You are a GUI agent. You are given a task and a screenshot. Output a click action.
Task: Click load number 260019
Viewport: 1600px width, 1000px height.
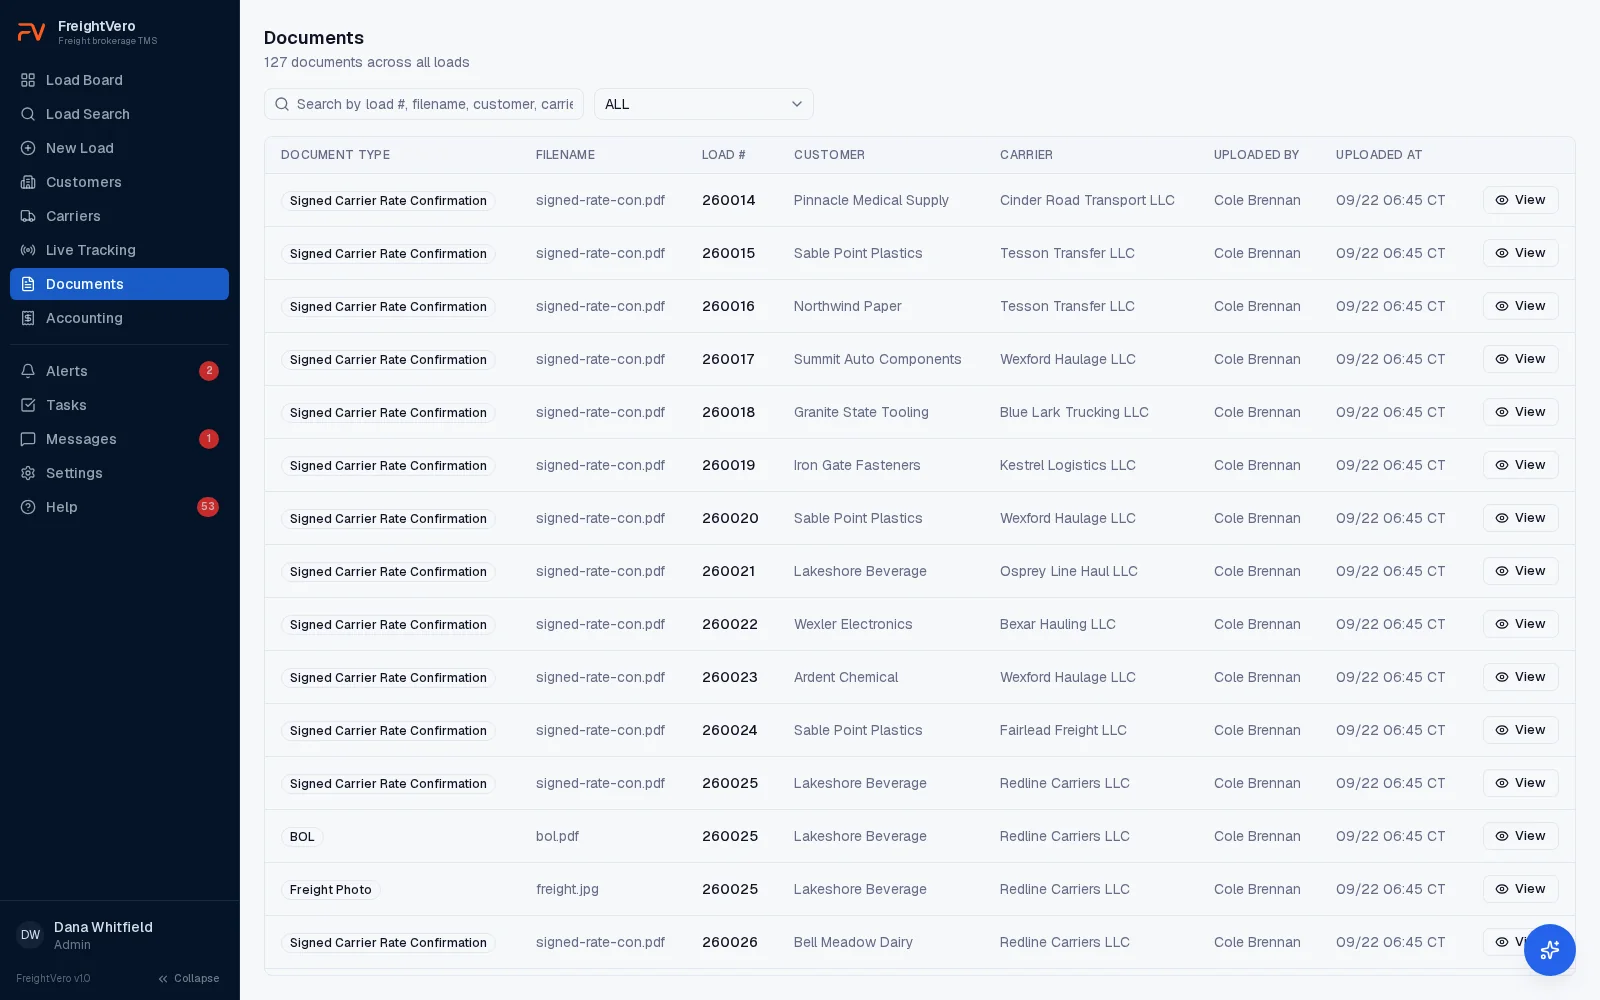pos(728,465)
